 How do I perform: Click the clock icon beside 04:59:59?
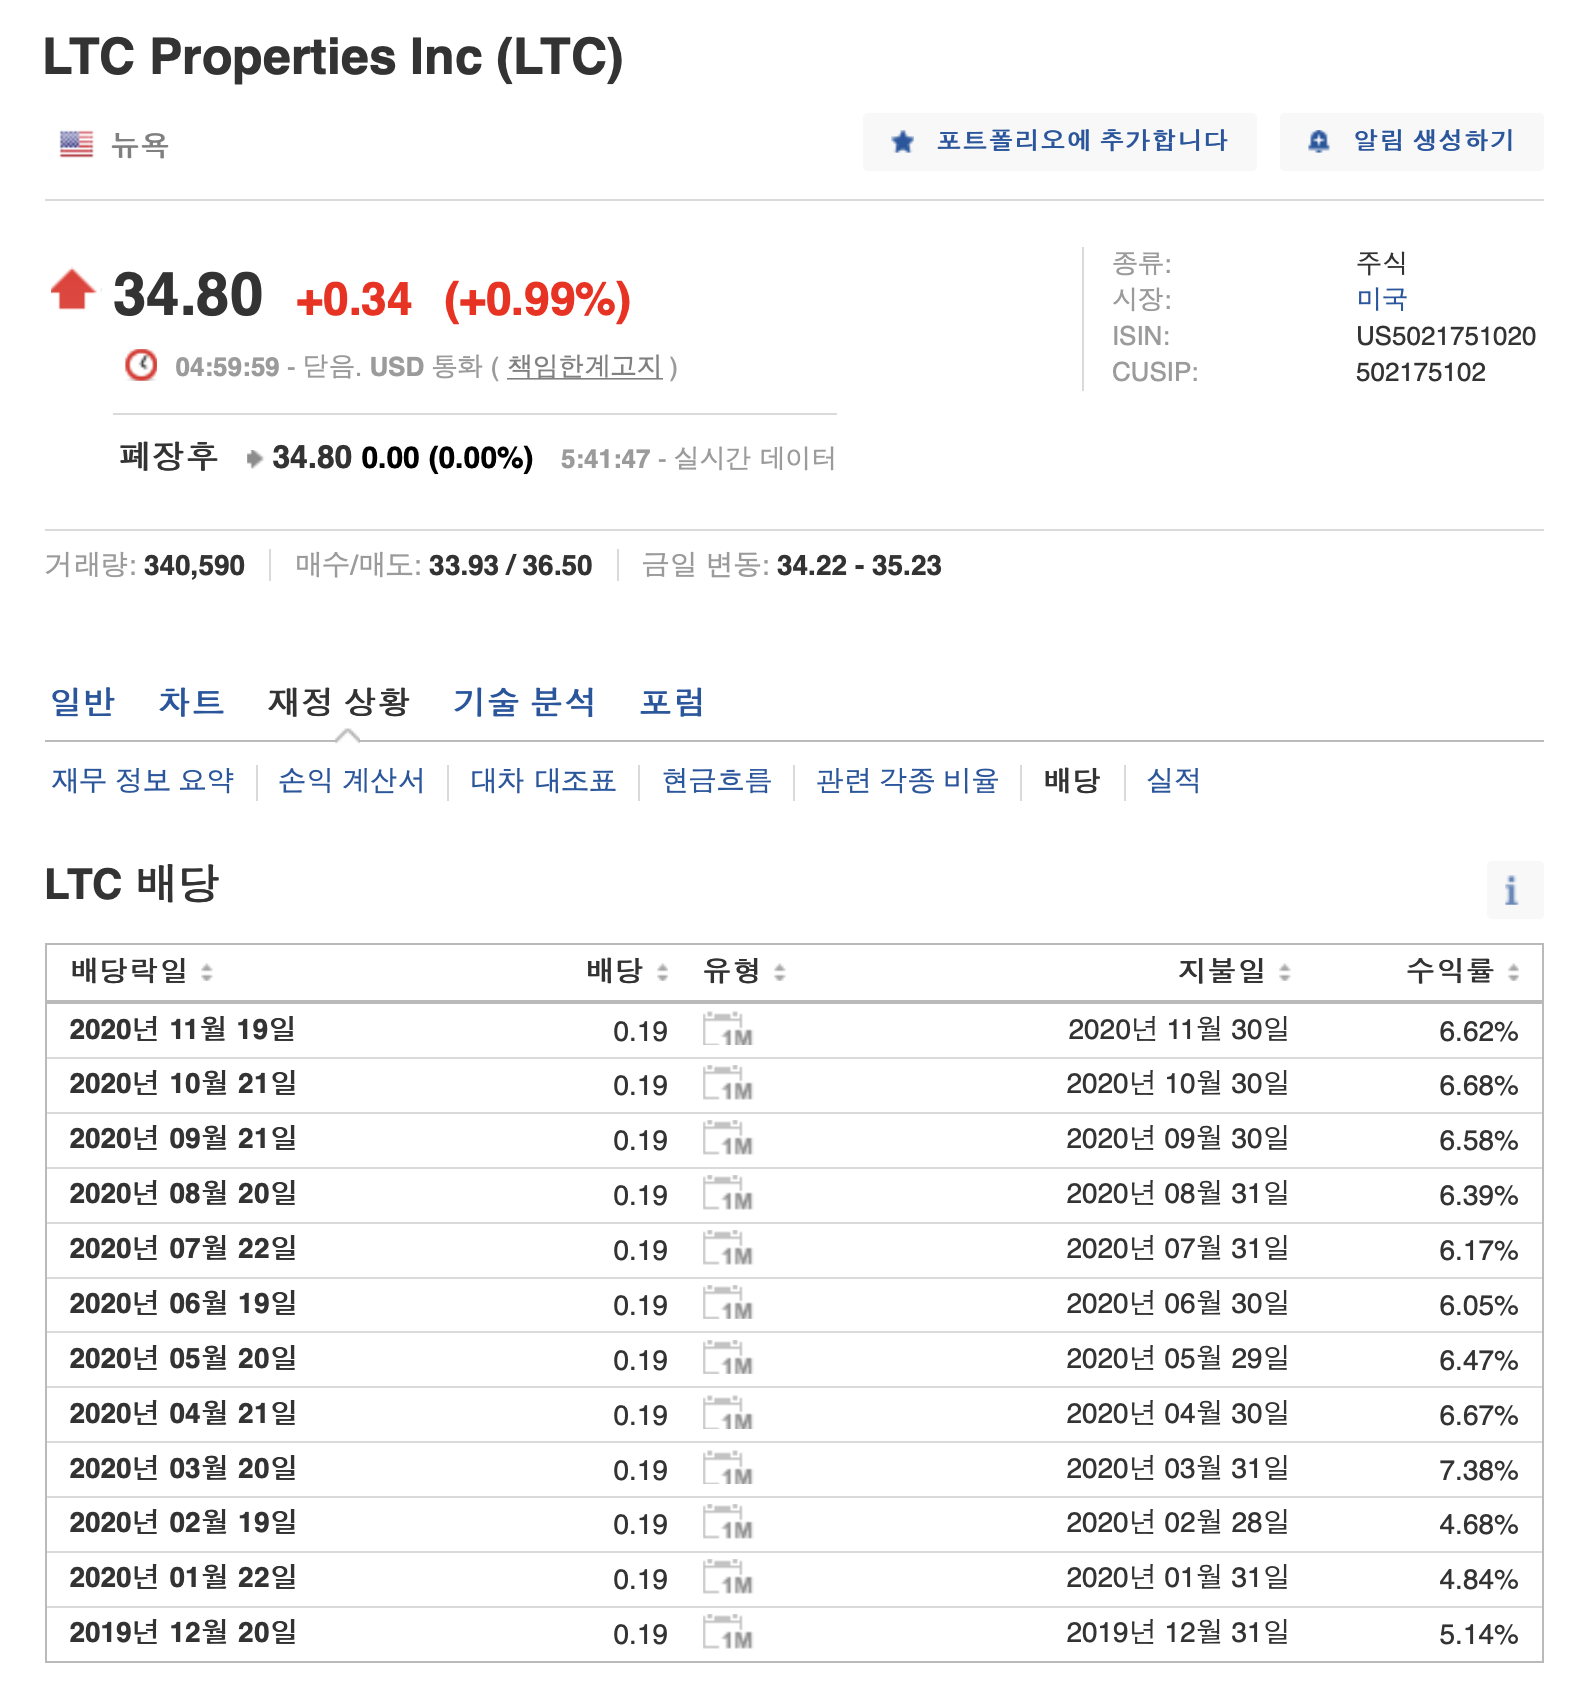click(141, 365)
